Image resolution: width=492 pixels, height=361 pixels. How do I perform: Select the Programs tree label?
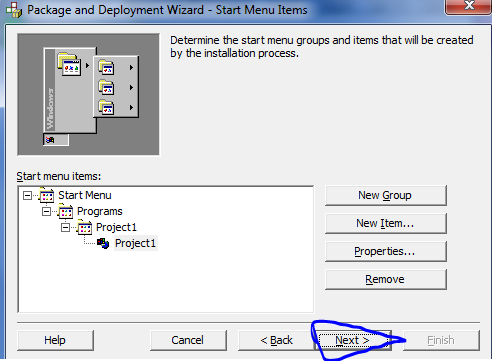pos(100,211)
